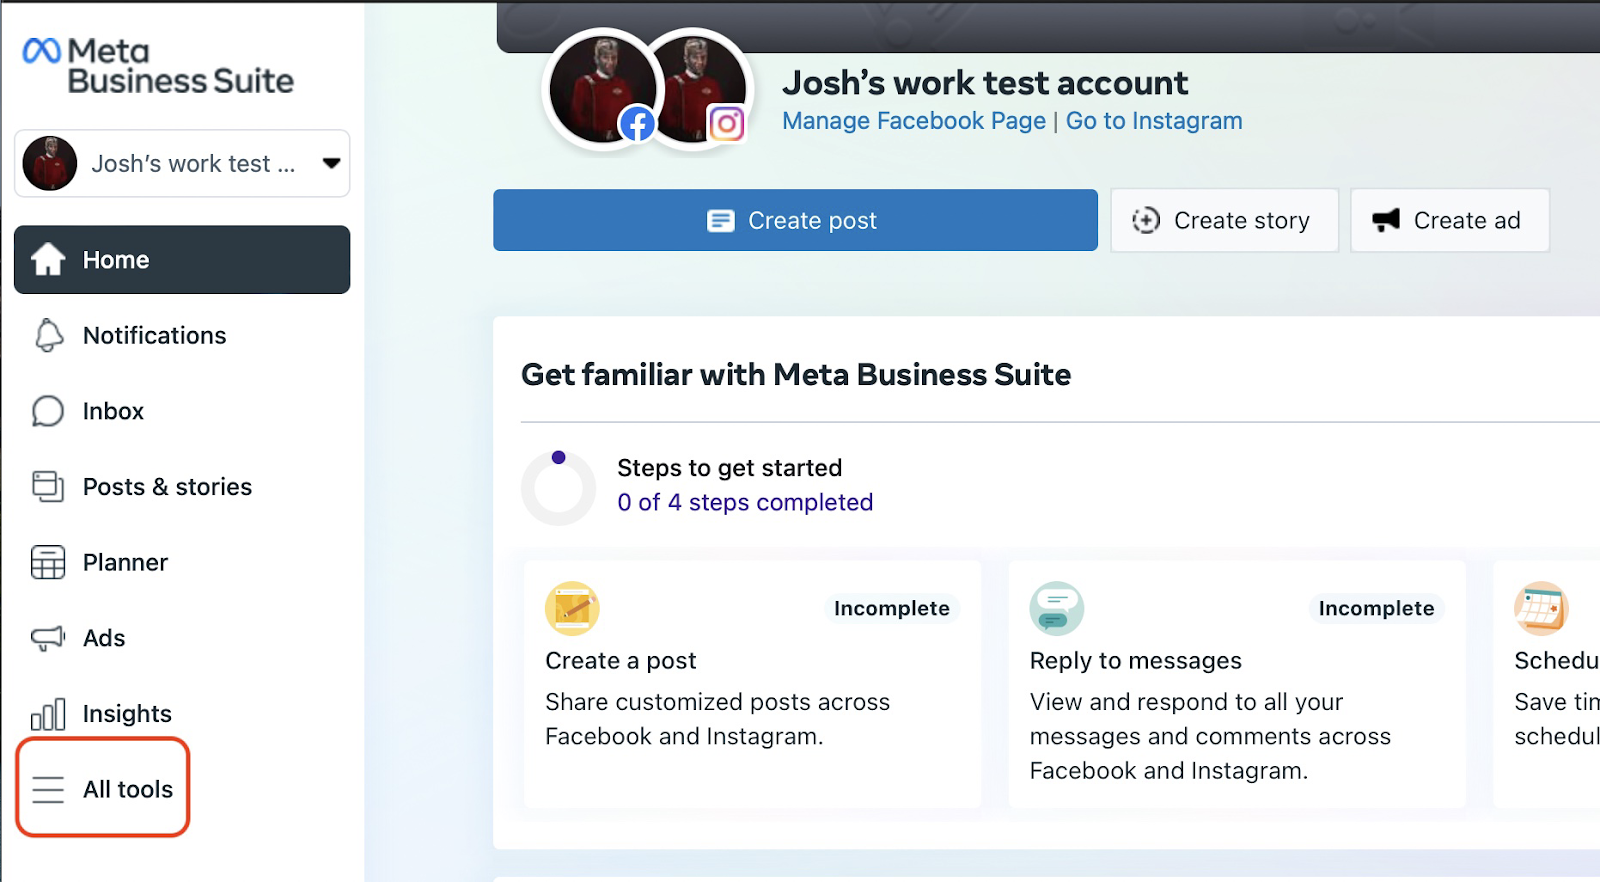1600x882 pixels.
Task: Open the Inbox section label
Action: [x=113, y=411]
